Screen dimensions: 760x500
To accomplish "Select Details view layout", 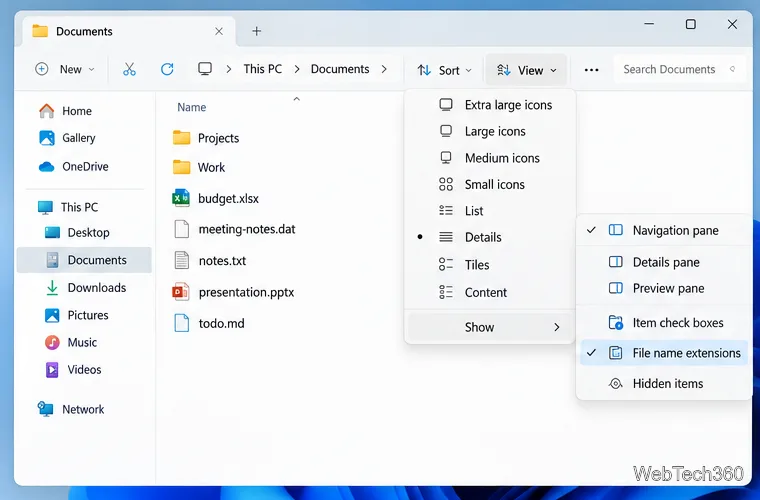I will [490, 237].
